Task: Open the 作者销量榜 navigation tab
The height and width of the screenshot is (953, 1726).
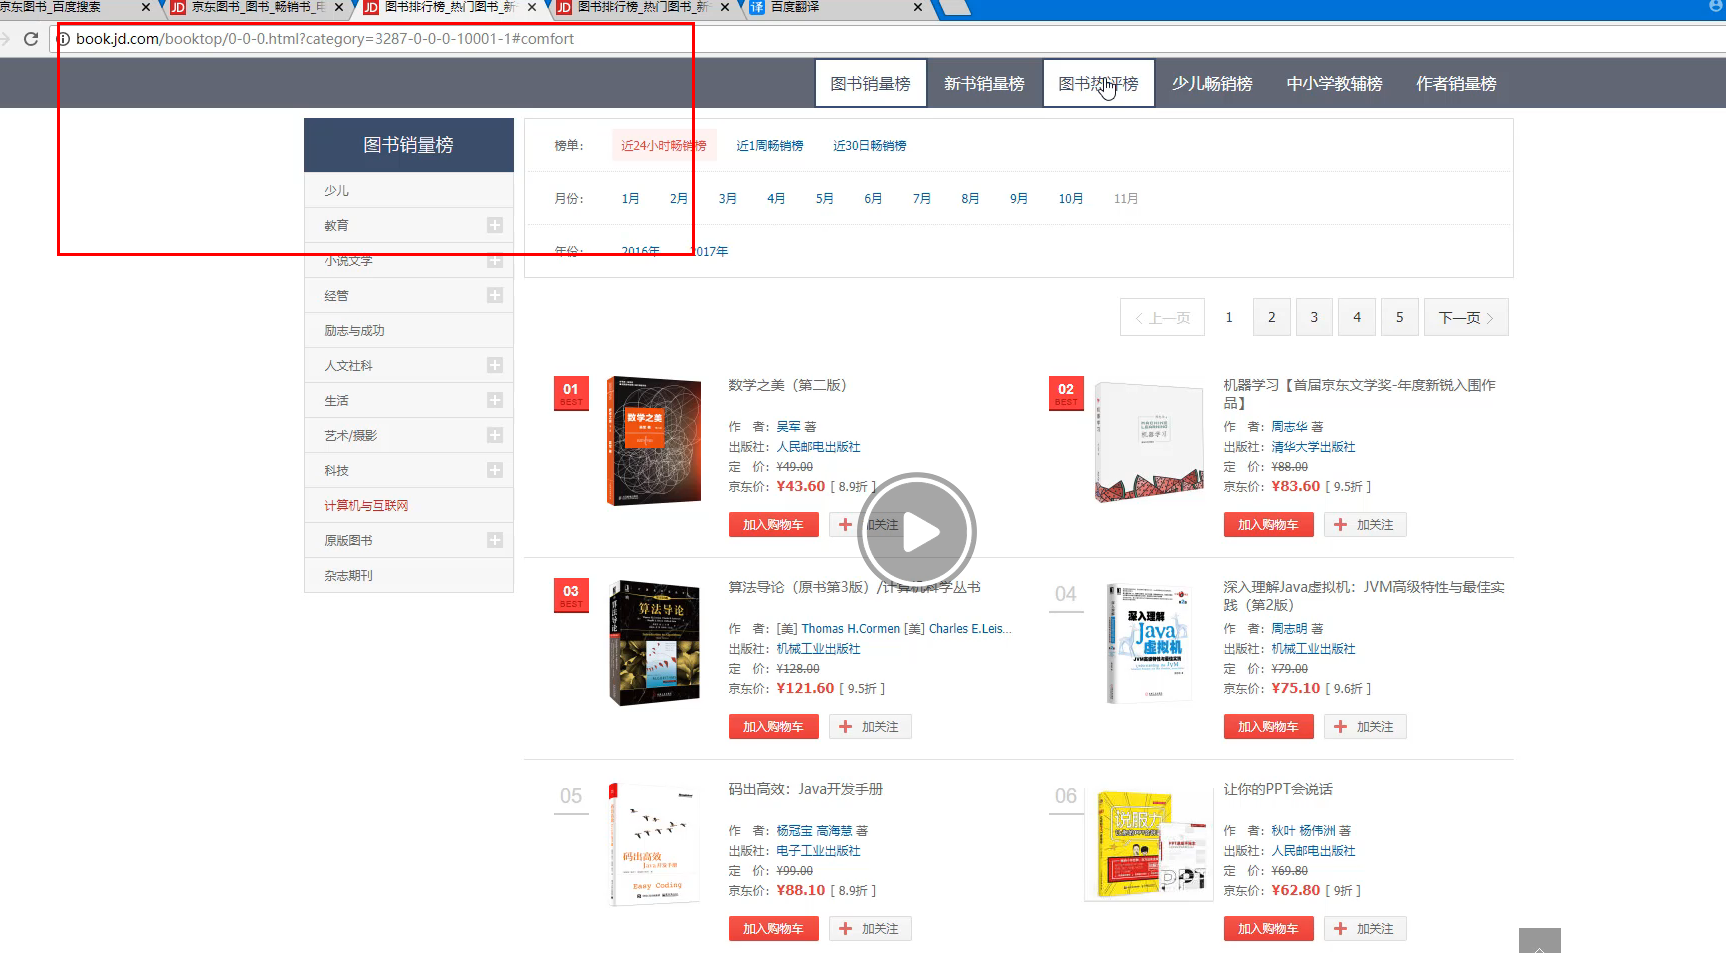Action: coord(1456,83)
